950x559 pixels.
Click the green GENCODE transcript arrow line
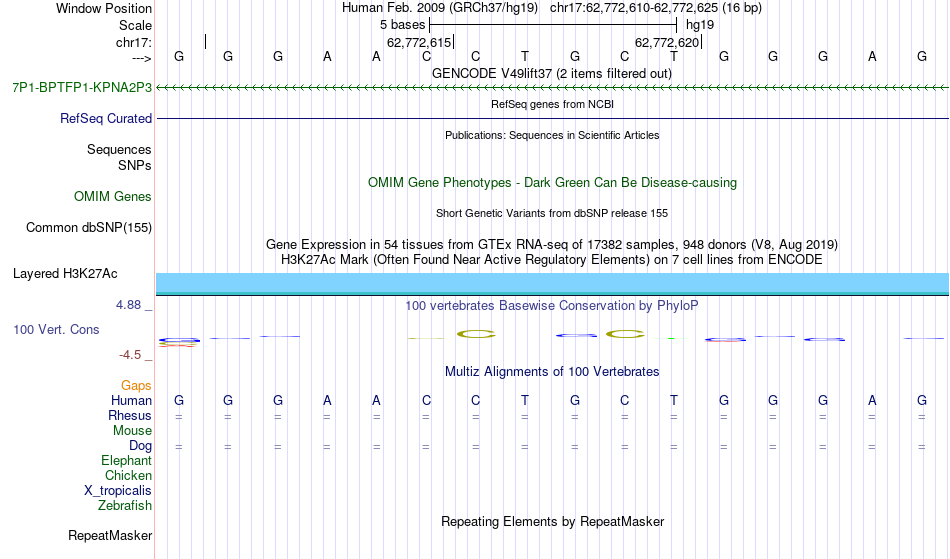pos(552,88)
